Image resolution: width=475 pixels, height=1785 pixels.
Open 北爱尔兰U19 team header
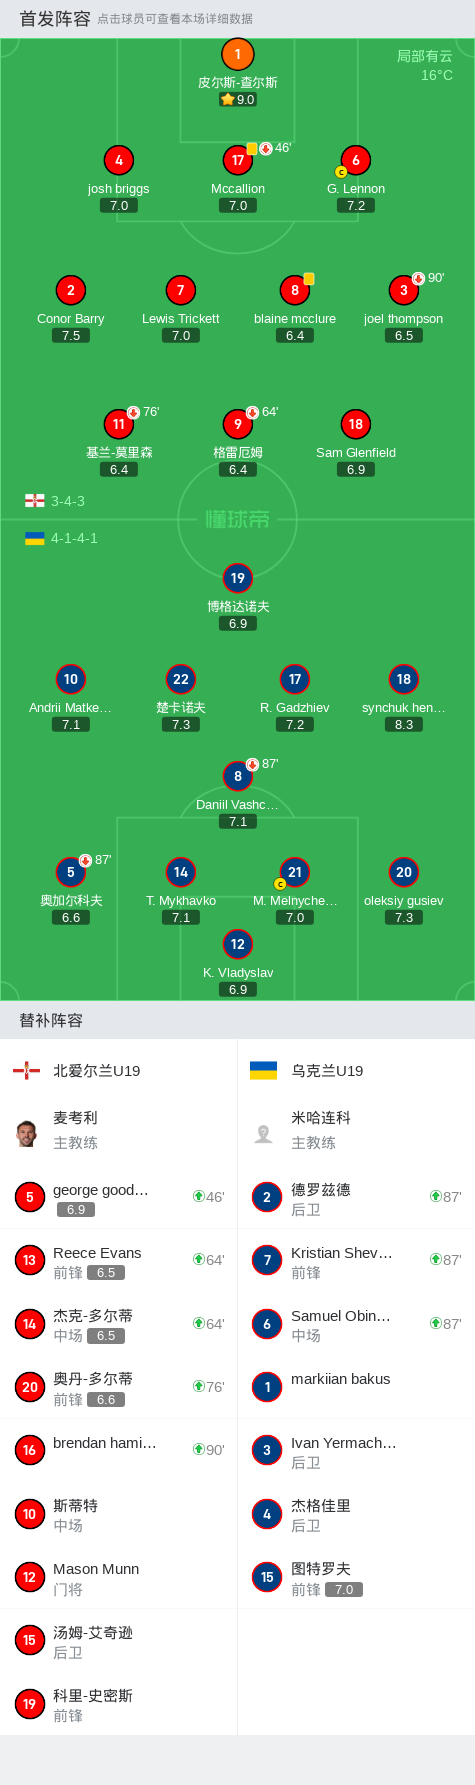pyautogui.click(x=118, y=1071)
